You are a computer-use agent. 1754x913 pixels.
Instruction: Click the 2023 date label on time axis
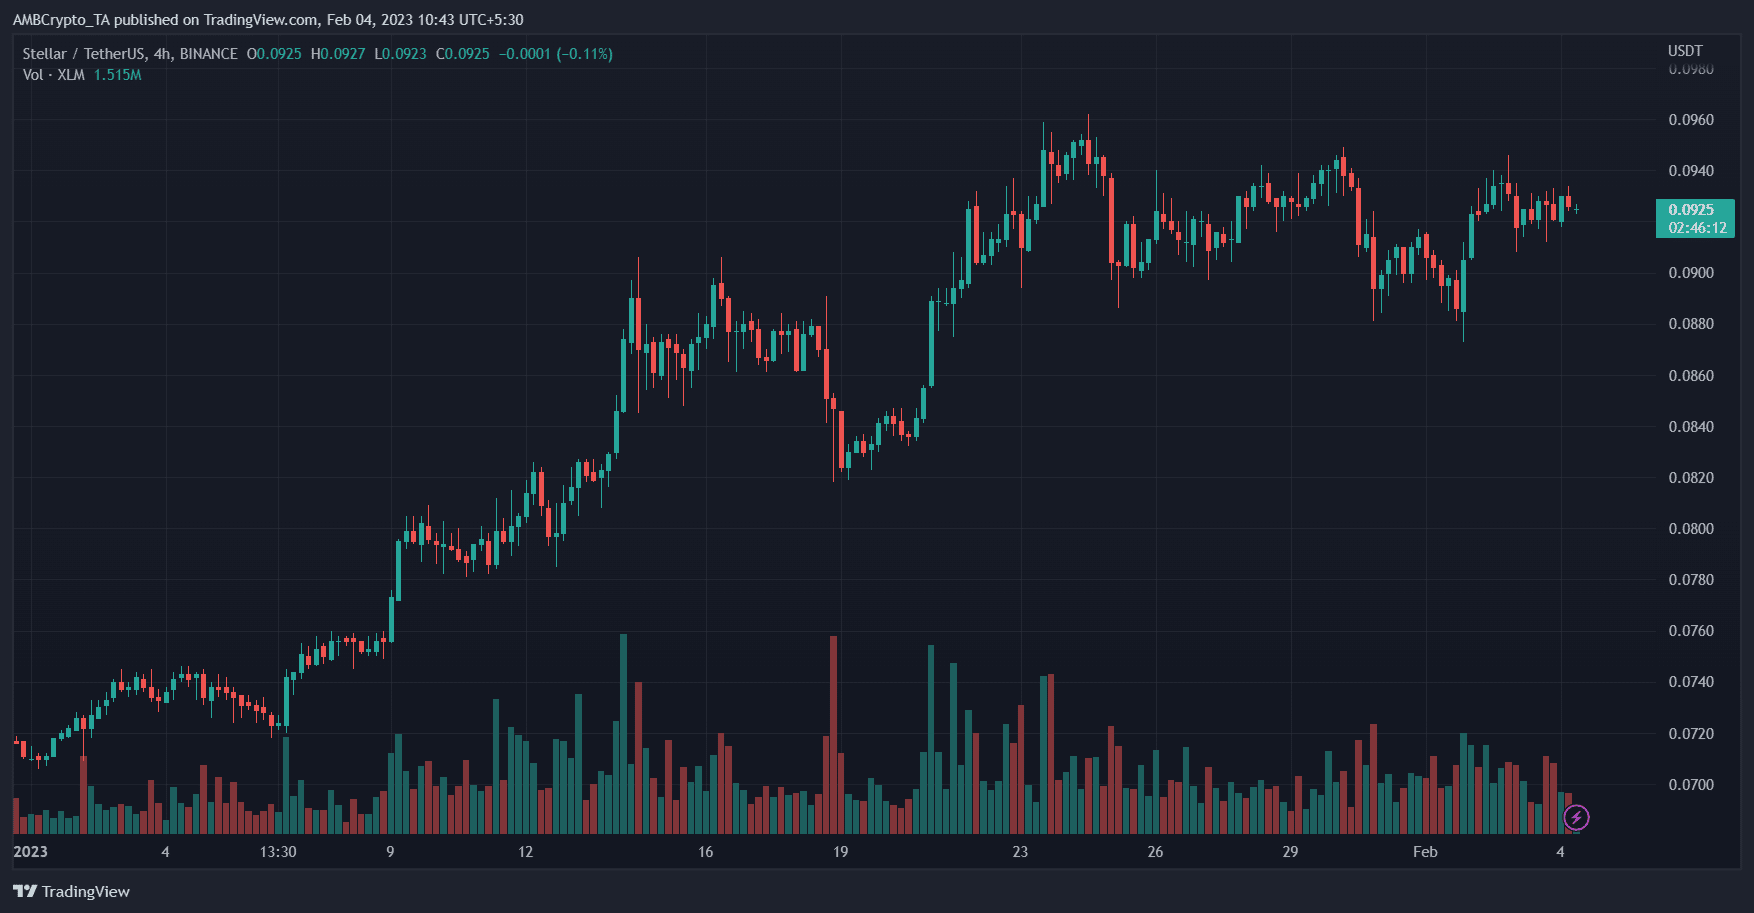pos(30,852)
